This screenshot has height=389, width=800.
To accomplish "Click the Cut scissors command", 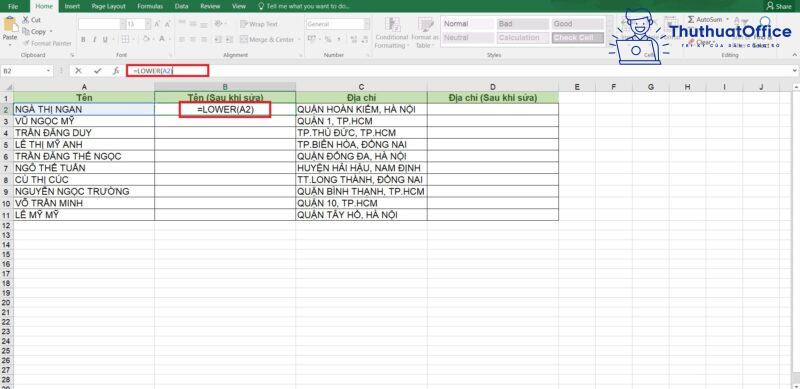I will tap(32, 19).
